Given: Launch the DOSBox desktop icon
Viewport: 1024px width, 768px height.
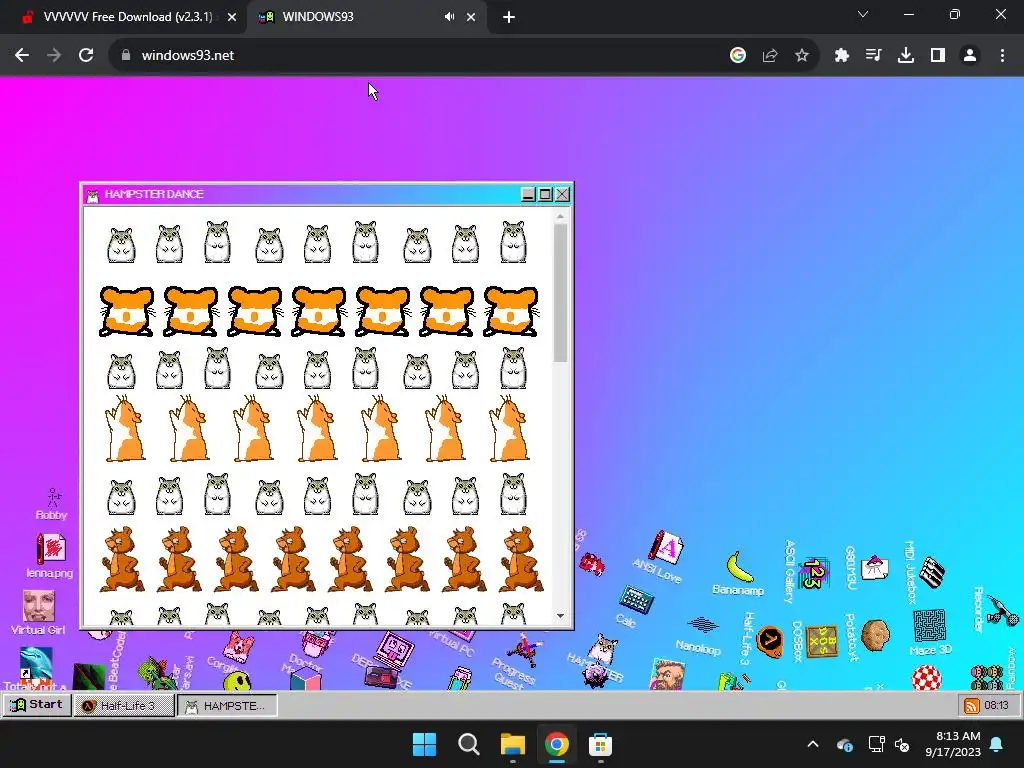Looking at the screenshot, I should point(822,641).
